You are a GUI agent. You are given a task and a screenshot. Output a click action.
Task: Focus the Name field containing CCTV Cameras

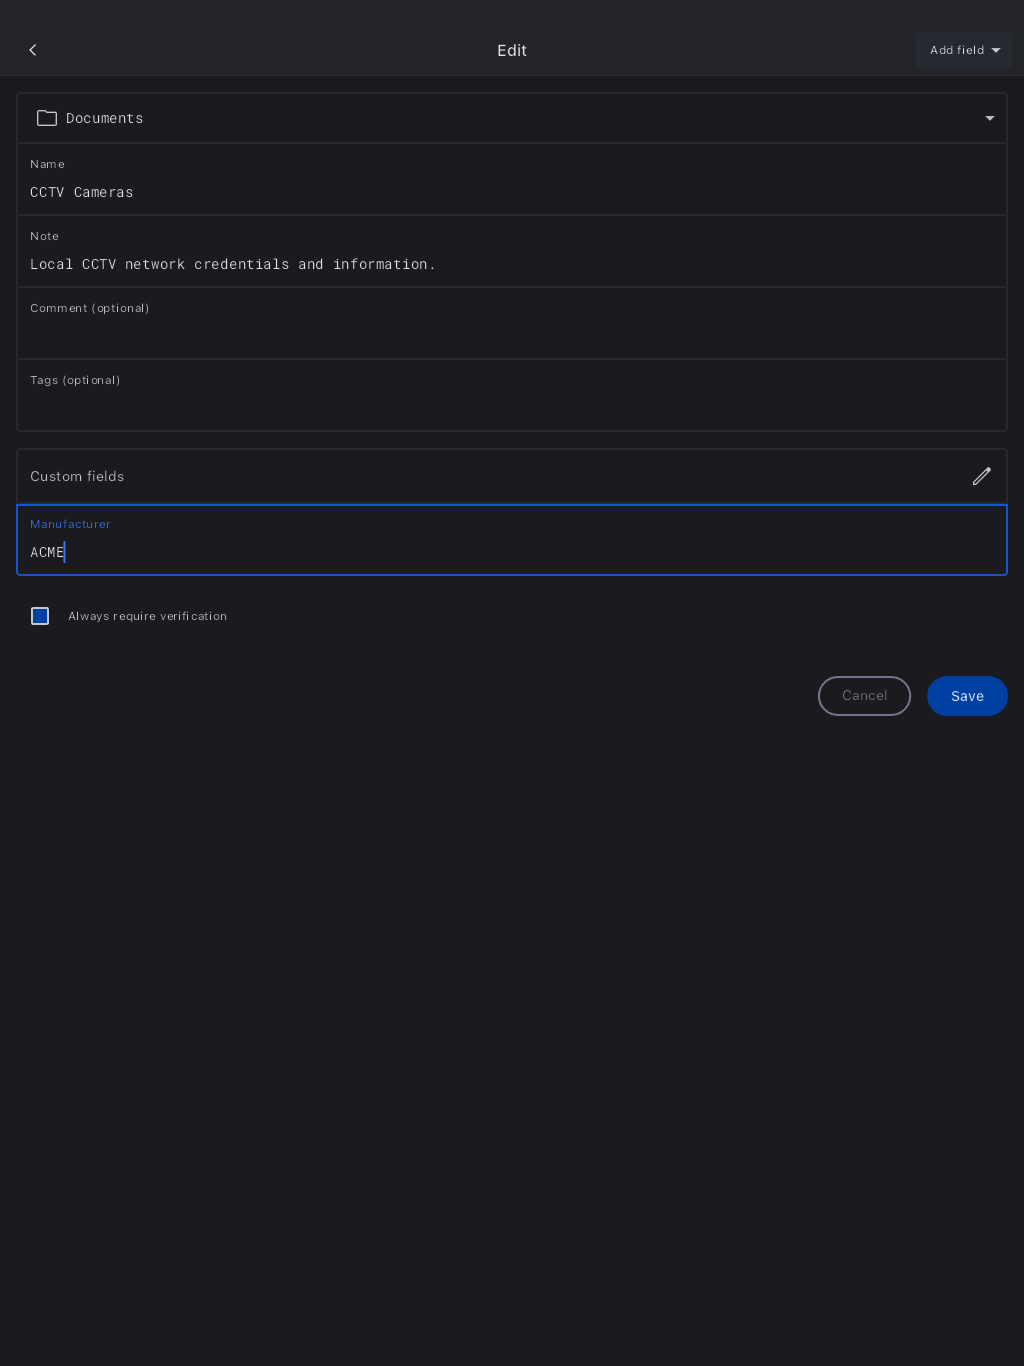pyautogui.click(x=510, y=192)
